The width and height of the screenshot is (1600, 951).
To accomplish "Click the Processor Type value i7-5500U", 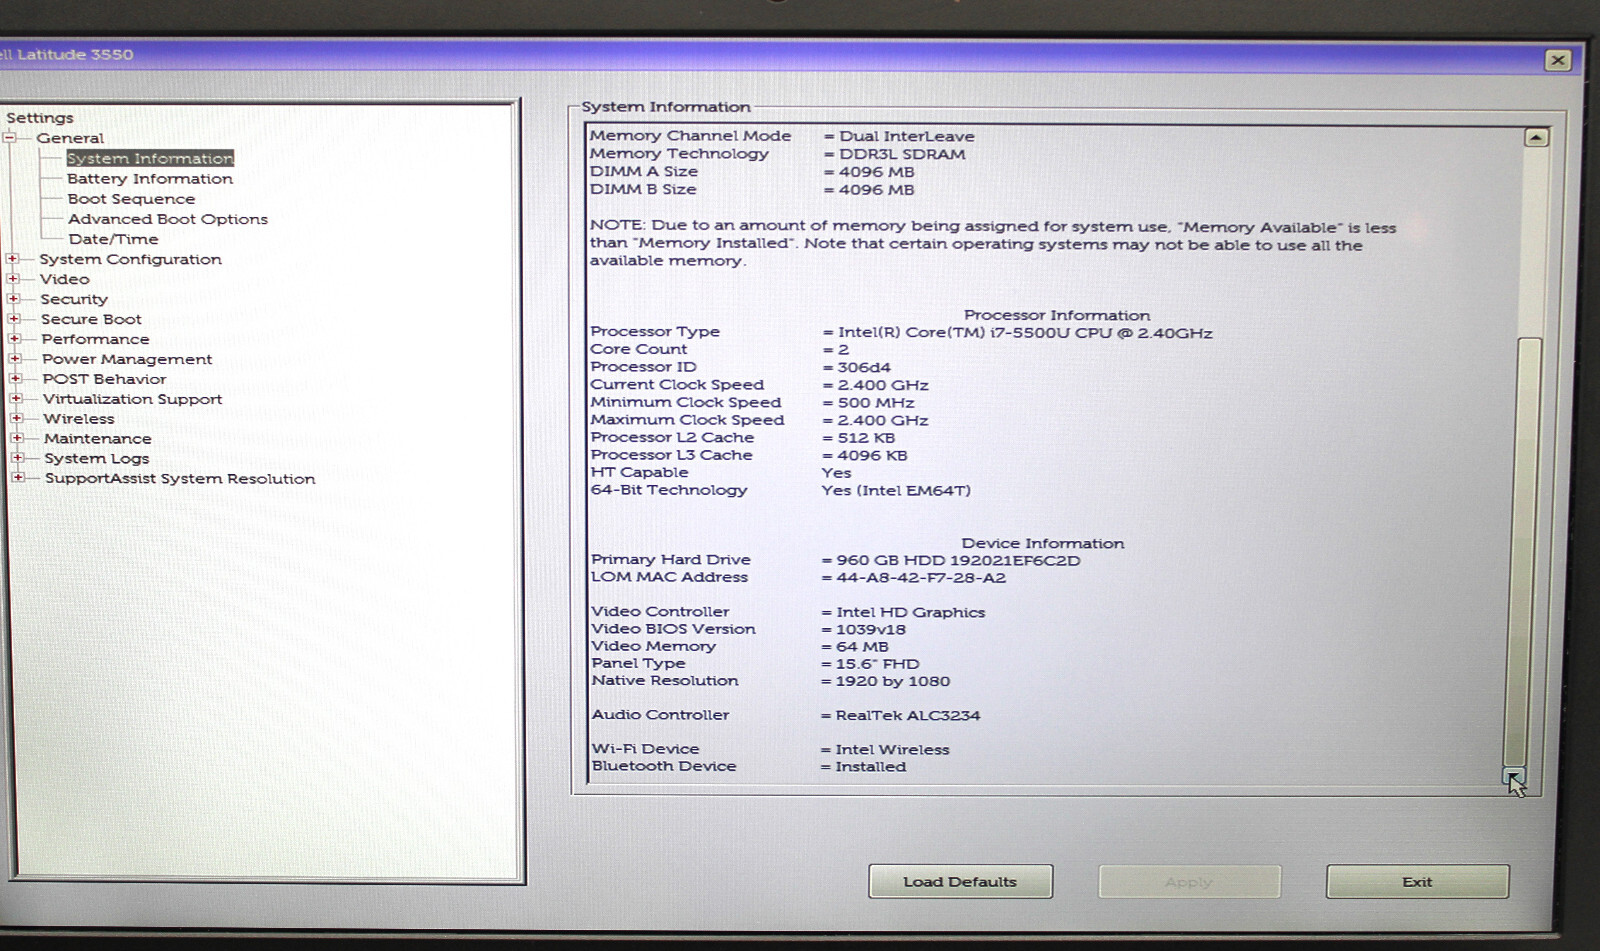I will point(1025,333).
